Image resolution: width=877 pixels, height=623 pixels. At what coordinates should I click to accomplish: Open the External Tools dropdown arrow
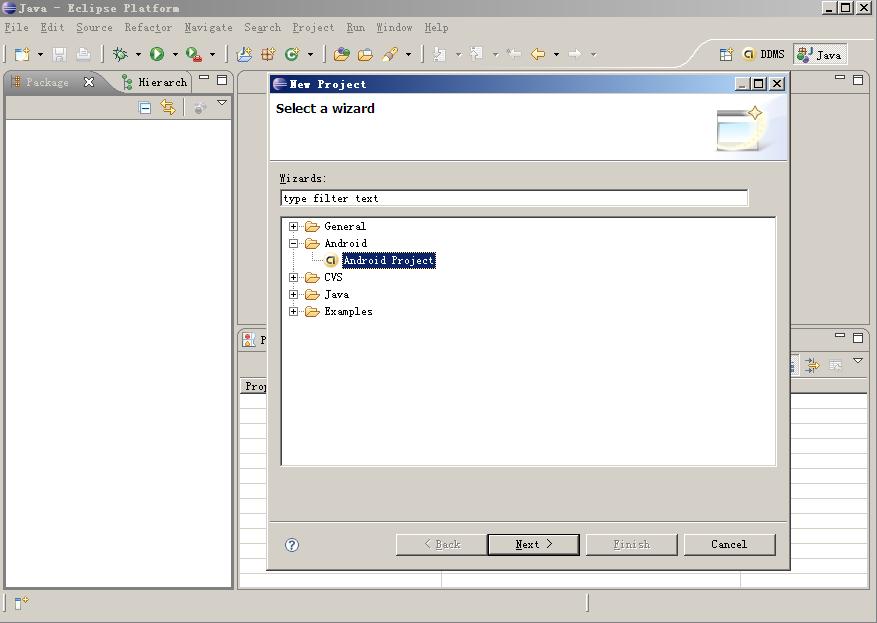(x=213, y=54)
